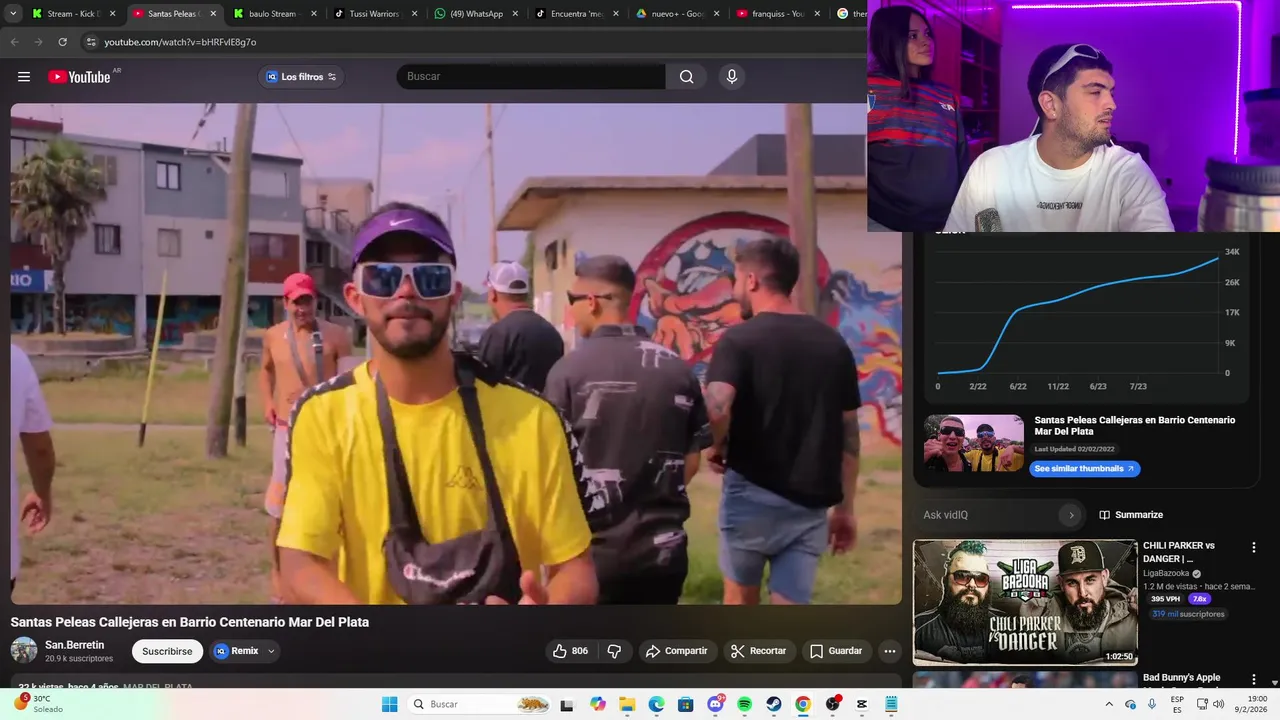
Task: Open CapCut from the taskbar
Action: [862, 704]
